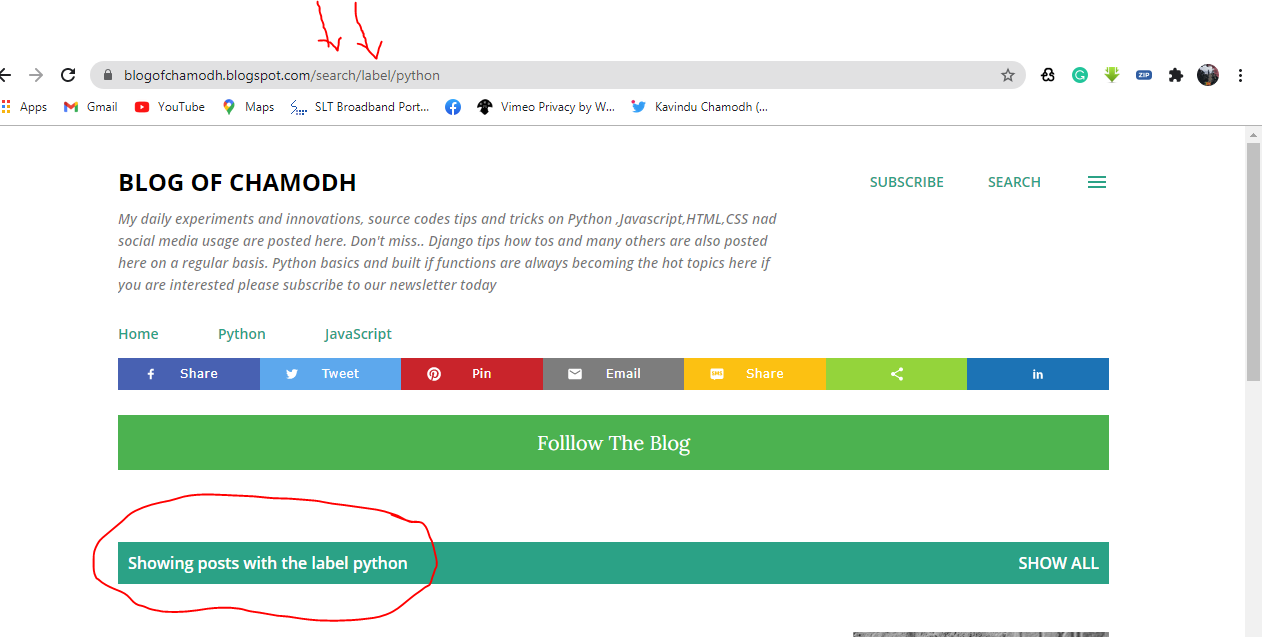Open the Extensions puzzle piece menu
This screenshot has width=1262, height=637.
[x=1176, y=75]
